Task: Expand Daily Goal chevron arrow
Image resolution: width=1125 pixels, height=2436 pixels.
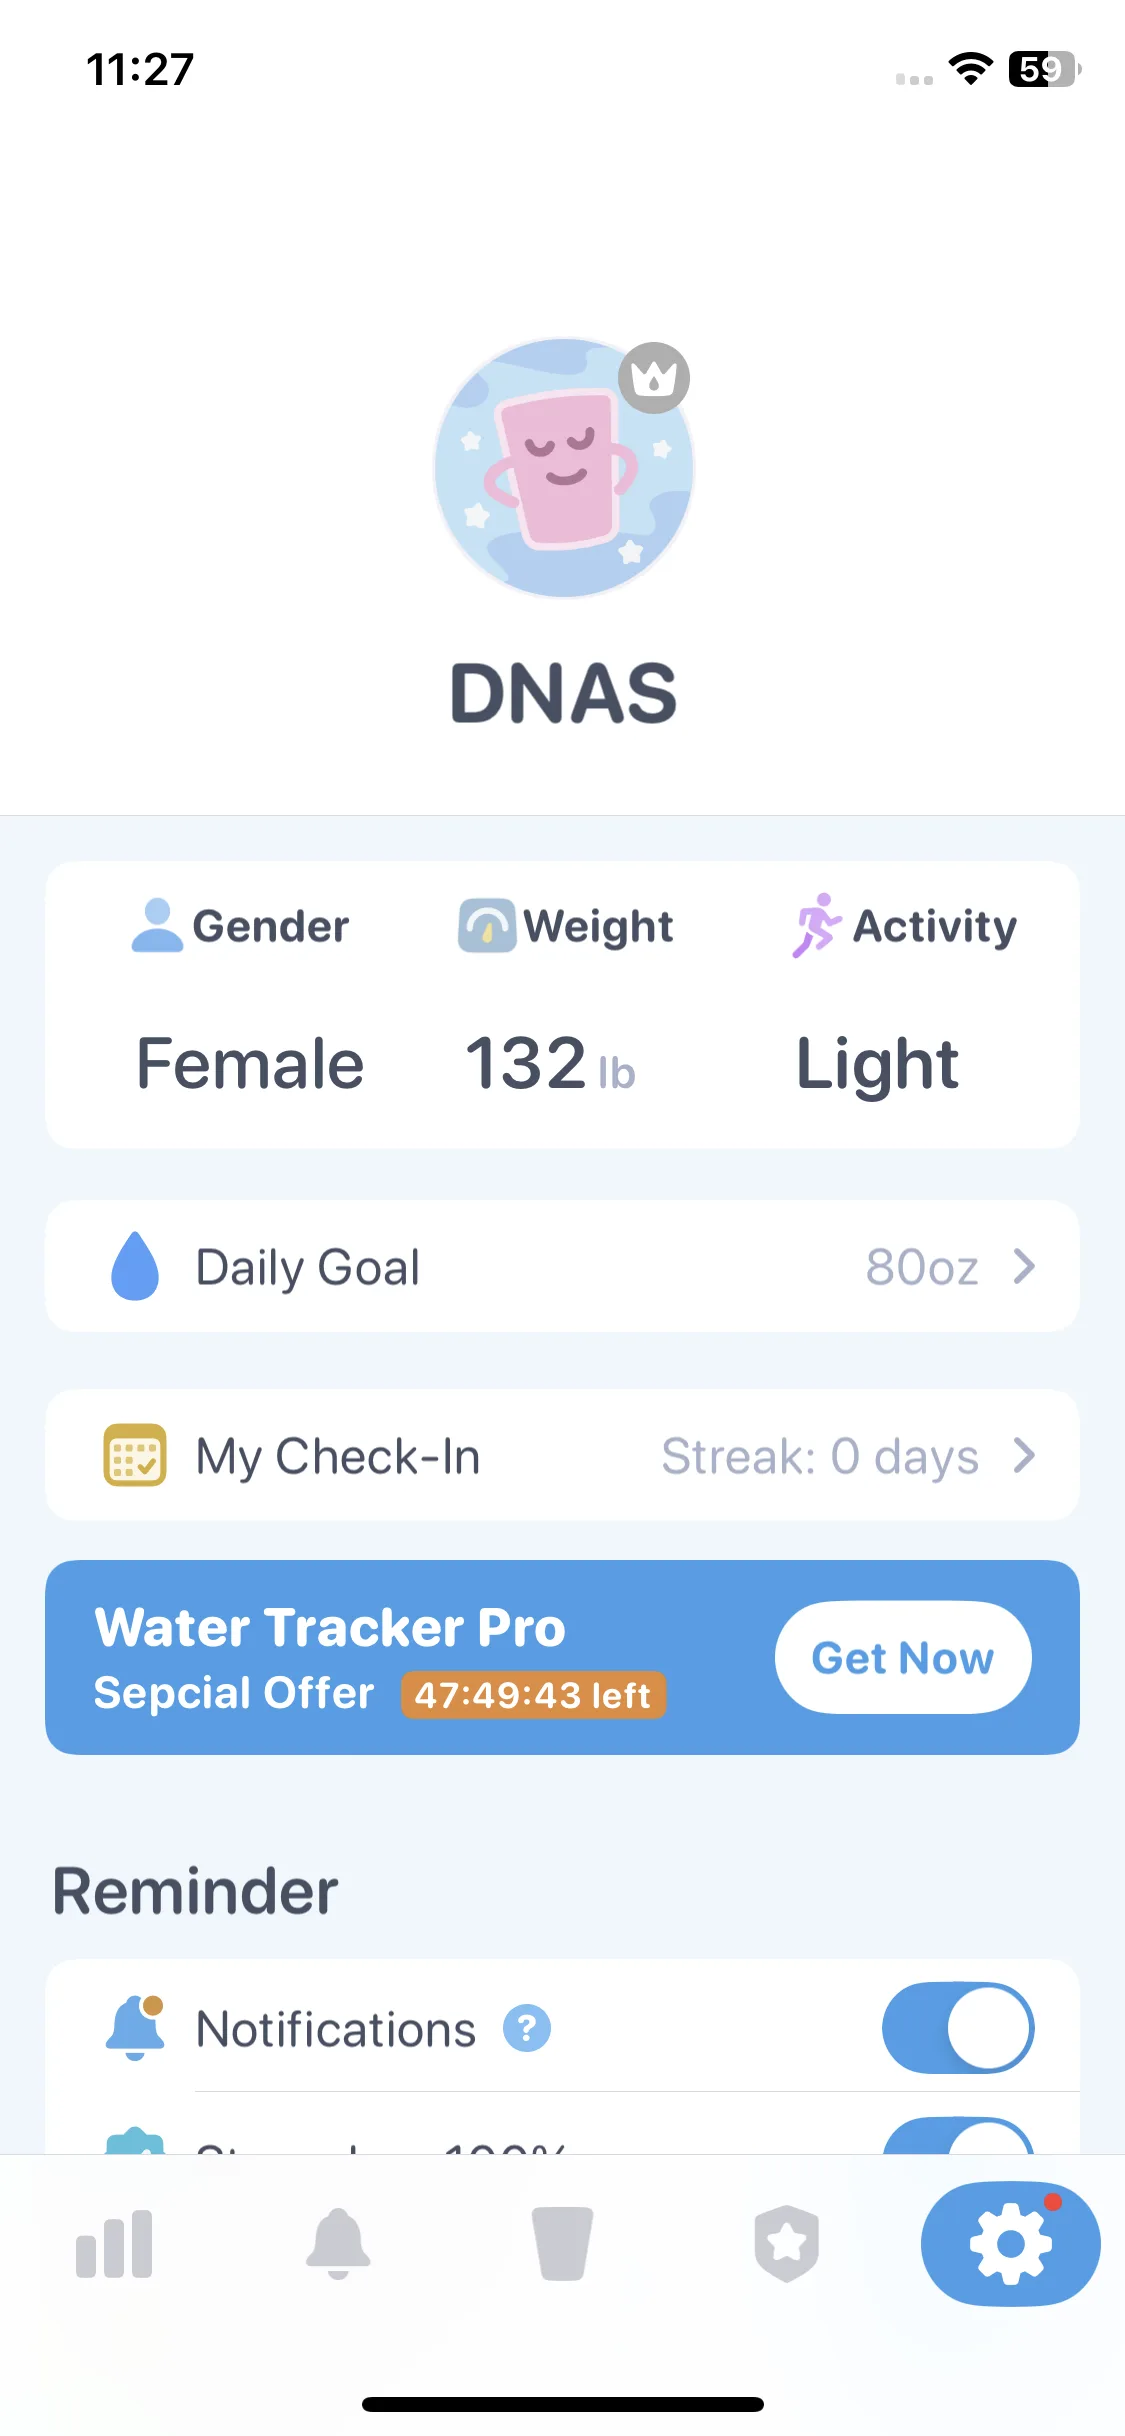Action: click(1024, 1266)
